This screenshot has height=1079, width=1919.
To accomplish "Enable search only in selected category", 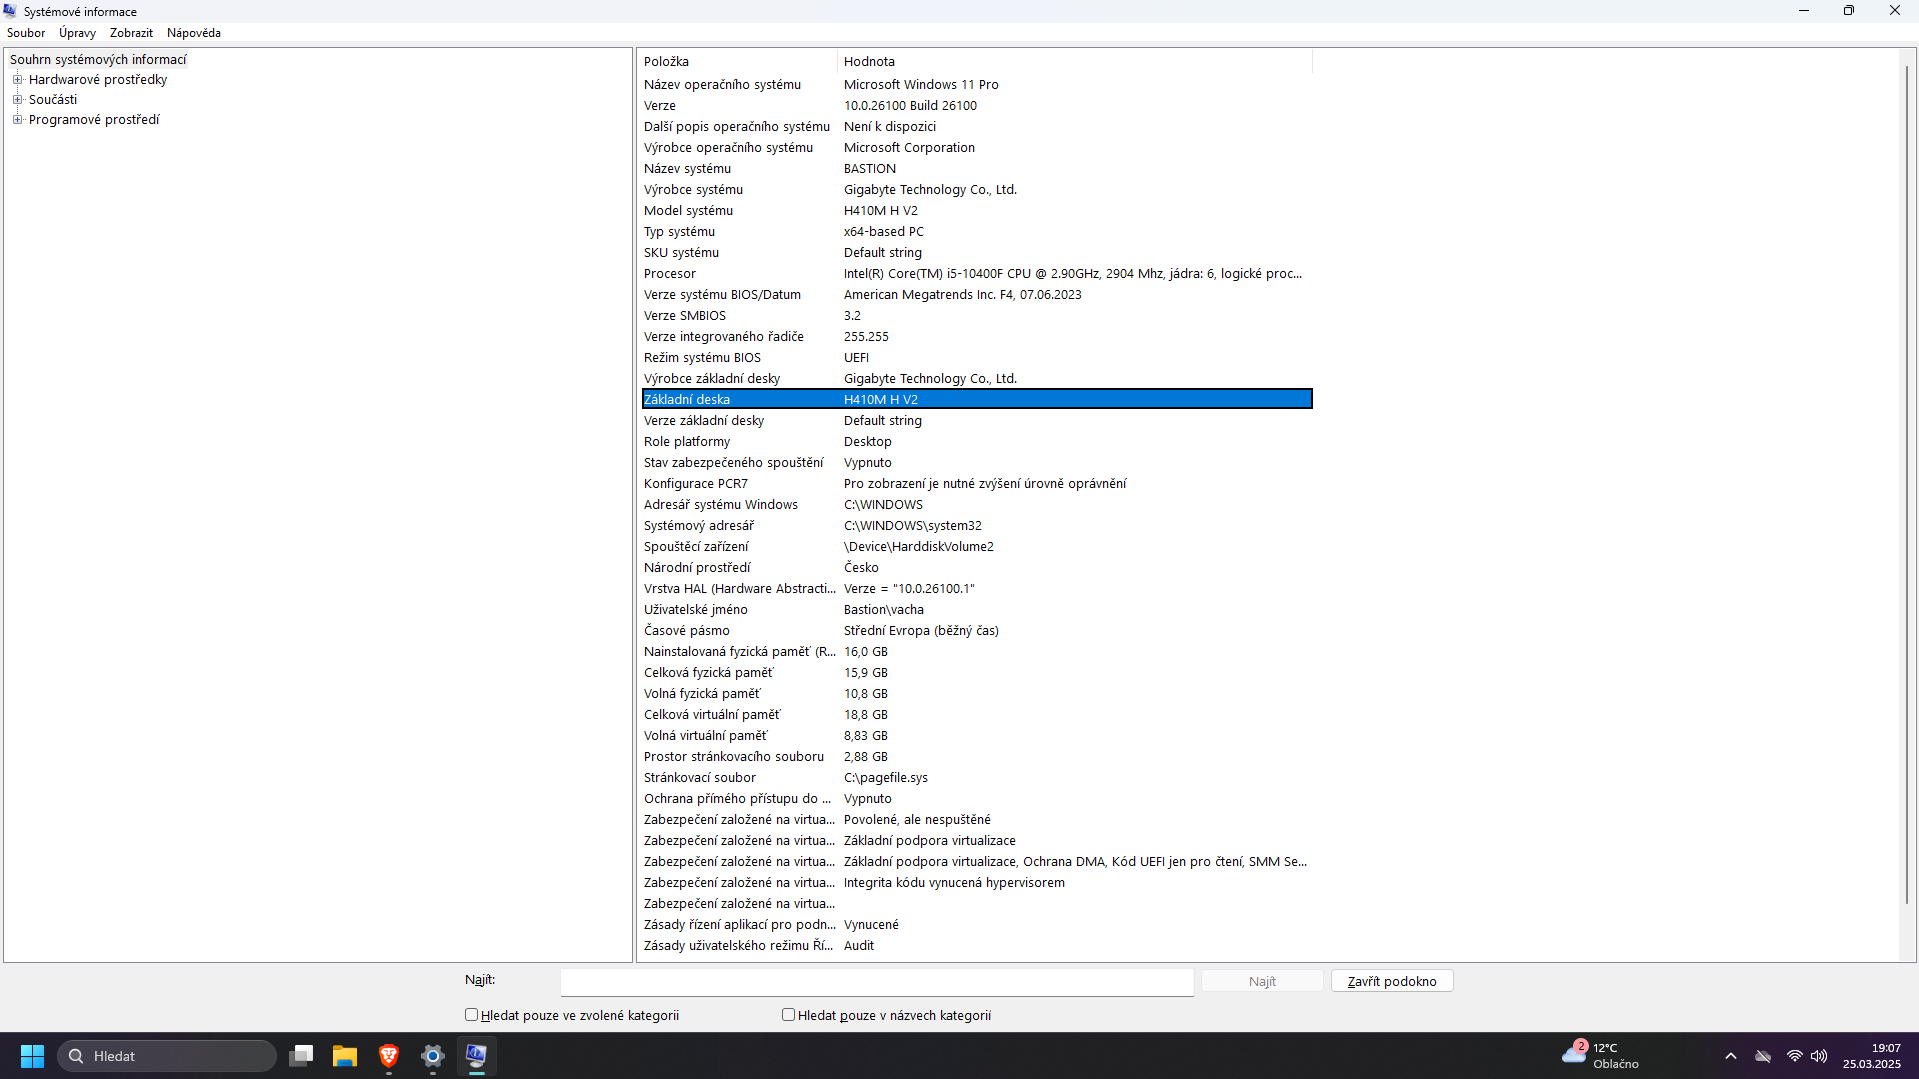I will [471, 1015].
